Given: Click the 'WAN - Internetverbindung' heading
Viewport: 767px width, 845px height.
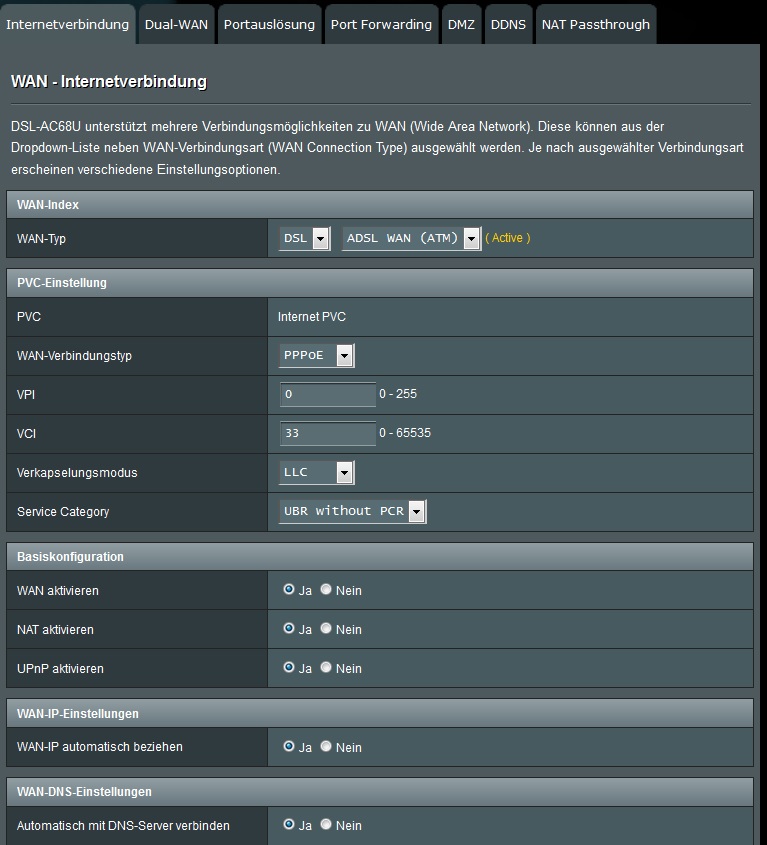Looking at the screenshot, I should click(x=109, y=81).
